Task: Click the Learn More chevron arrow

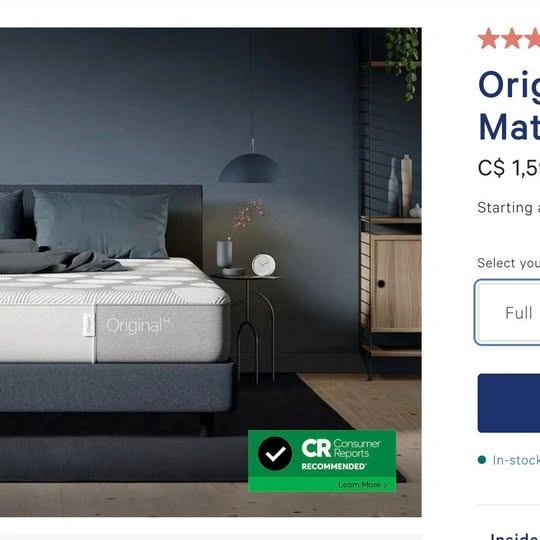Action: click(385, 485)
